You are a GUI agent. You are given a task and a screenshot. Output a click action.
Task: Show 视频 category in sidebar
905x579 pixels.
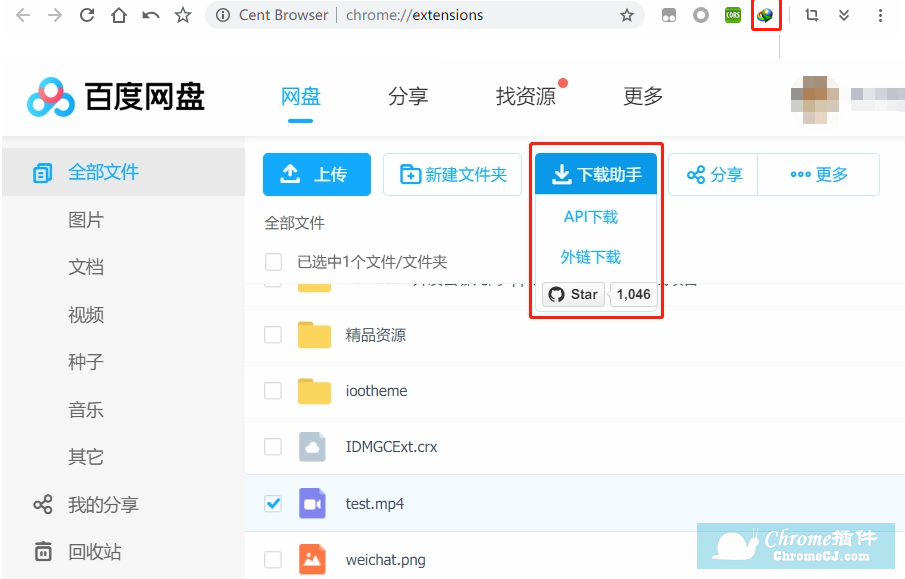(86, 315)
